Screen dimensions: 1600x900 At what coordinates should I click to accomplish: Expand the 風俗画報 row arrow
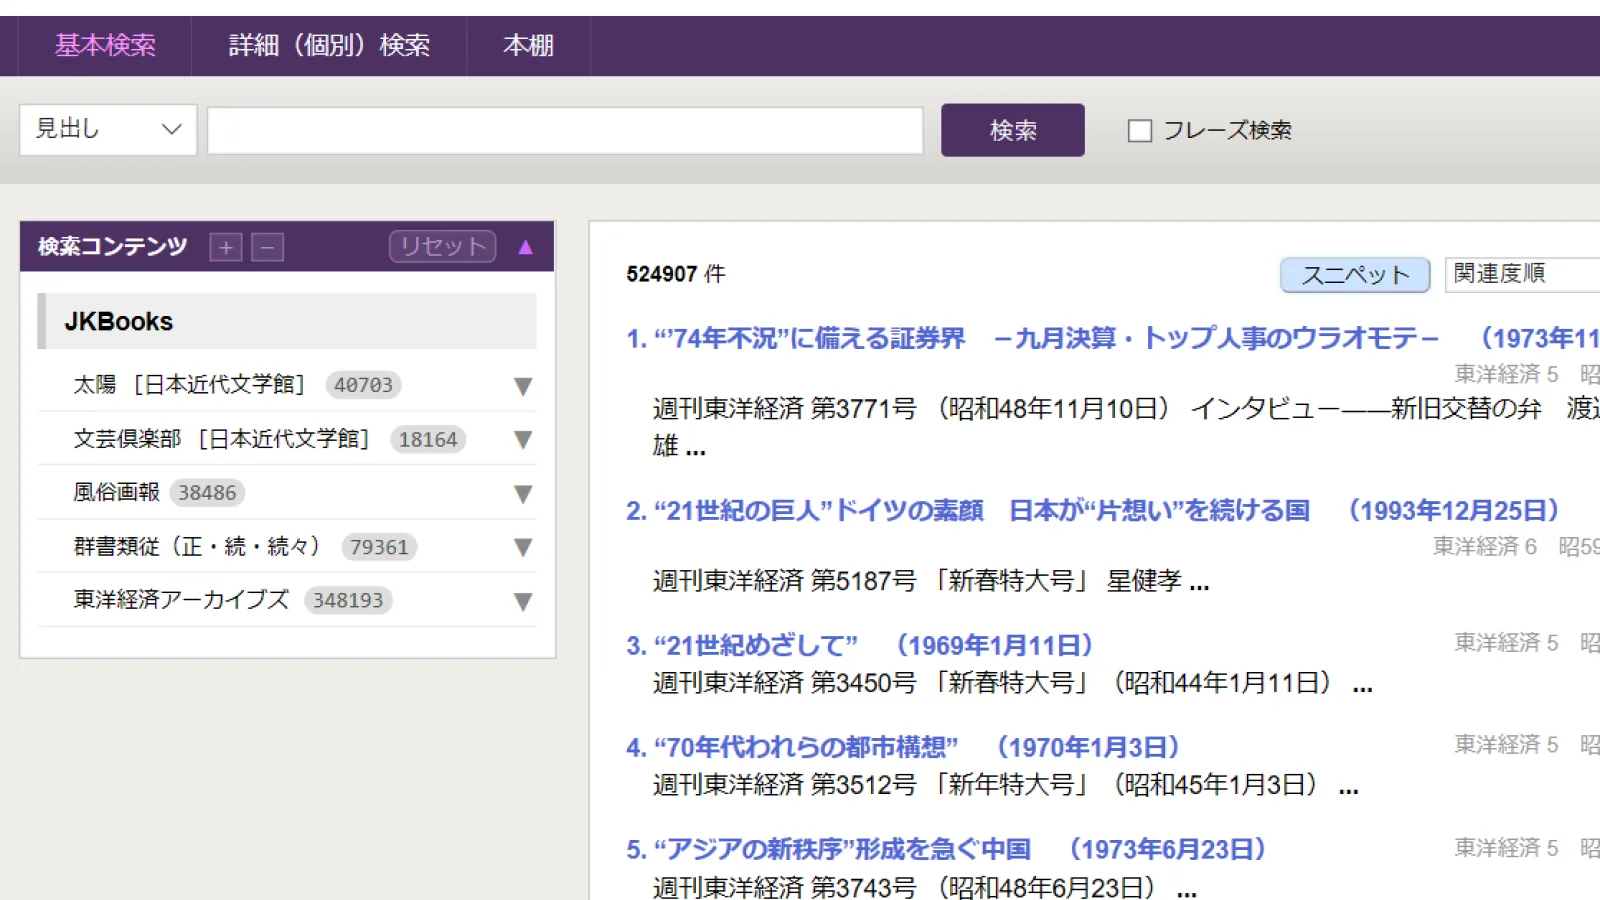coord(522,494)
